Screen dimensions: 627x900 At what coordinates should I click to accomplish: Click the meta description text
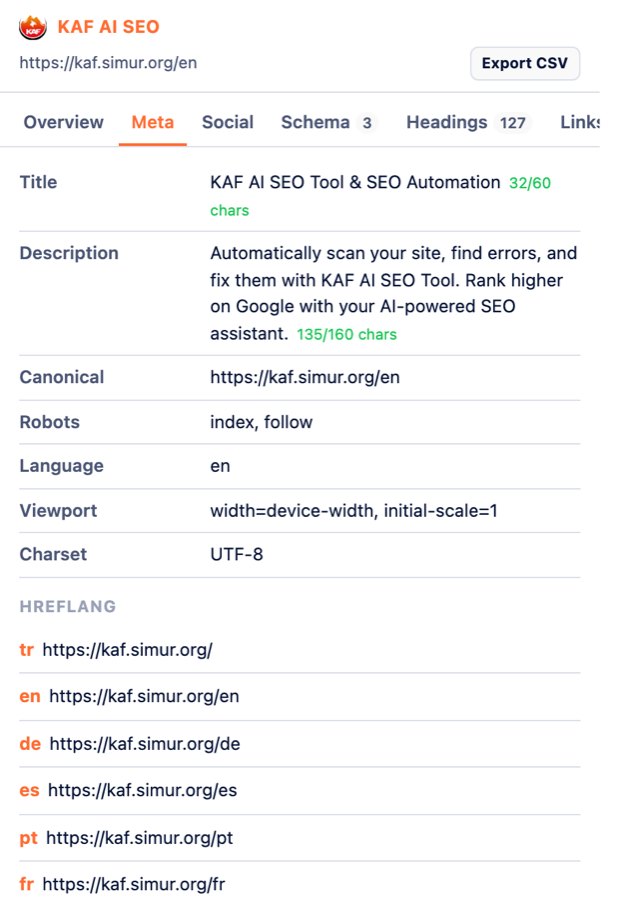(393, 293)
